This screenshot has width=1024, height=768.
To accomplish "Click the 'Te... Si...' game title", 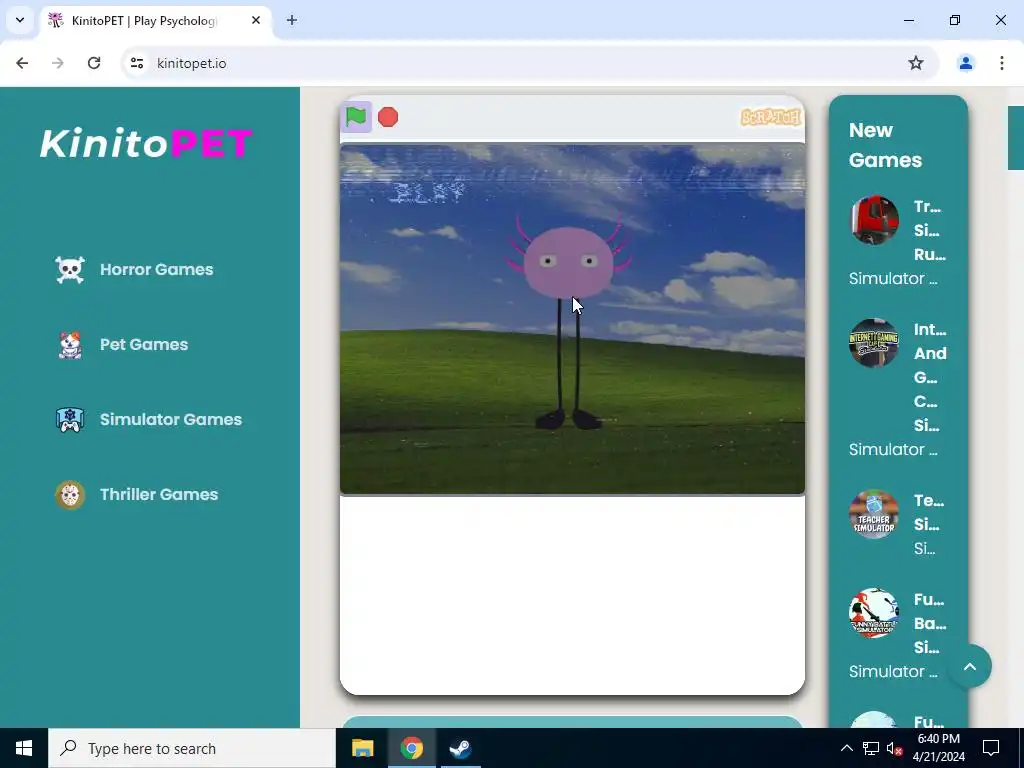I will pos(929,513).
